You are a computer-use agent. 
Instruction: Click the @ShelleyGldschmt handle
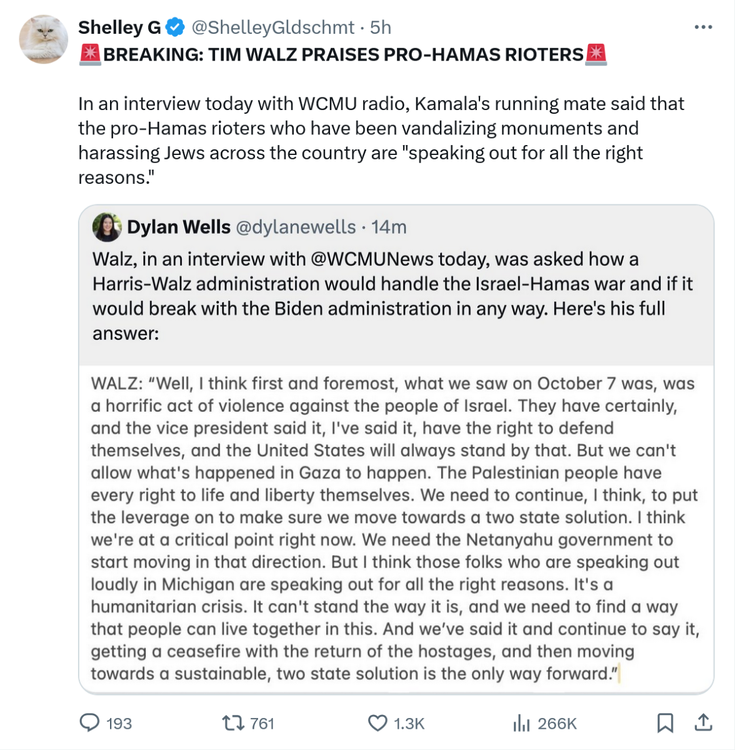(x=273, y=26)
